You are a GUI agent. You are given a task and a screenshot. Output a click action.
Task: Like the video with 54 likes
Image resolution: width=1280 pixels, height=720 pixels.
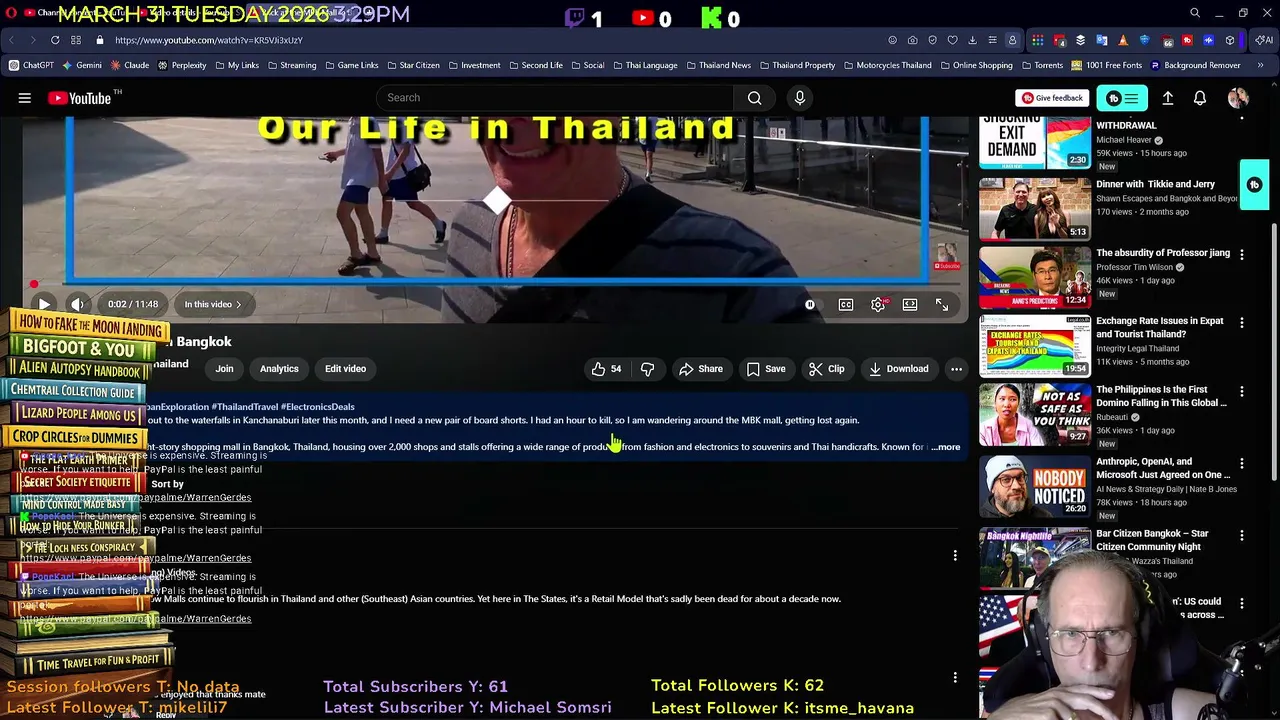coord(606,369)
